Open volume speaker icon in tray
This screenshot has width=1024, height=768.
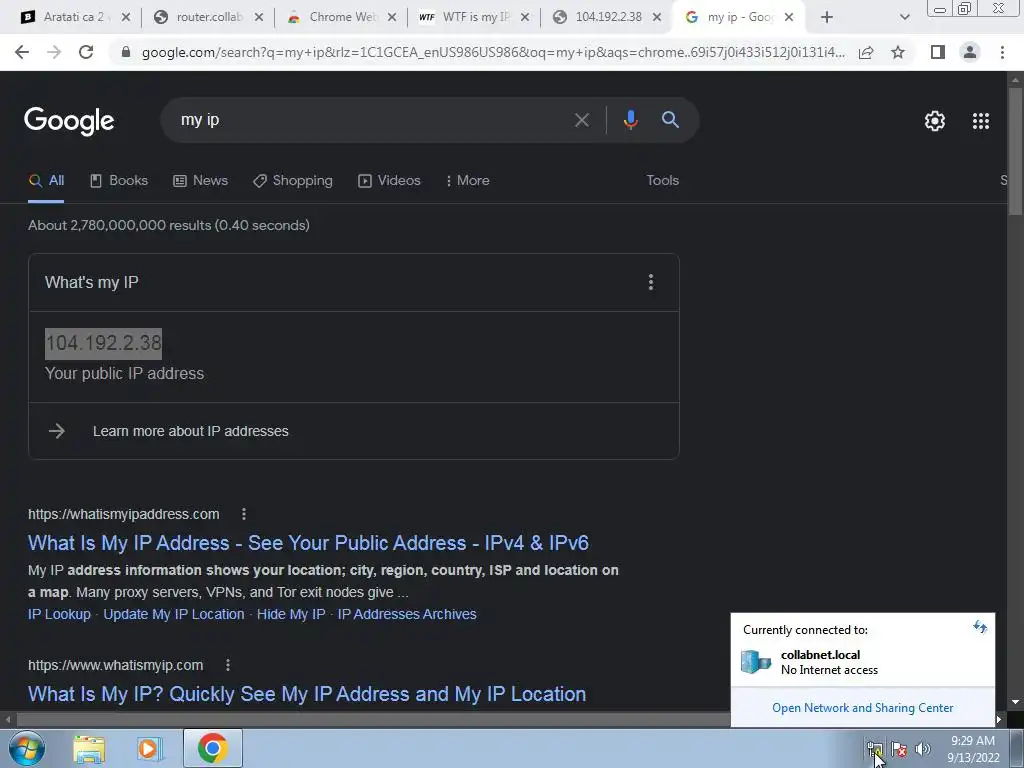tap(923, 749)
